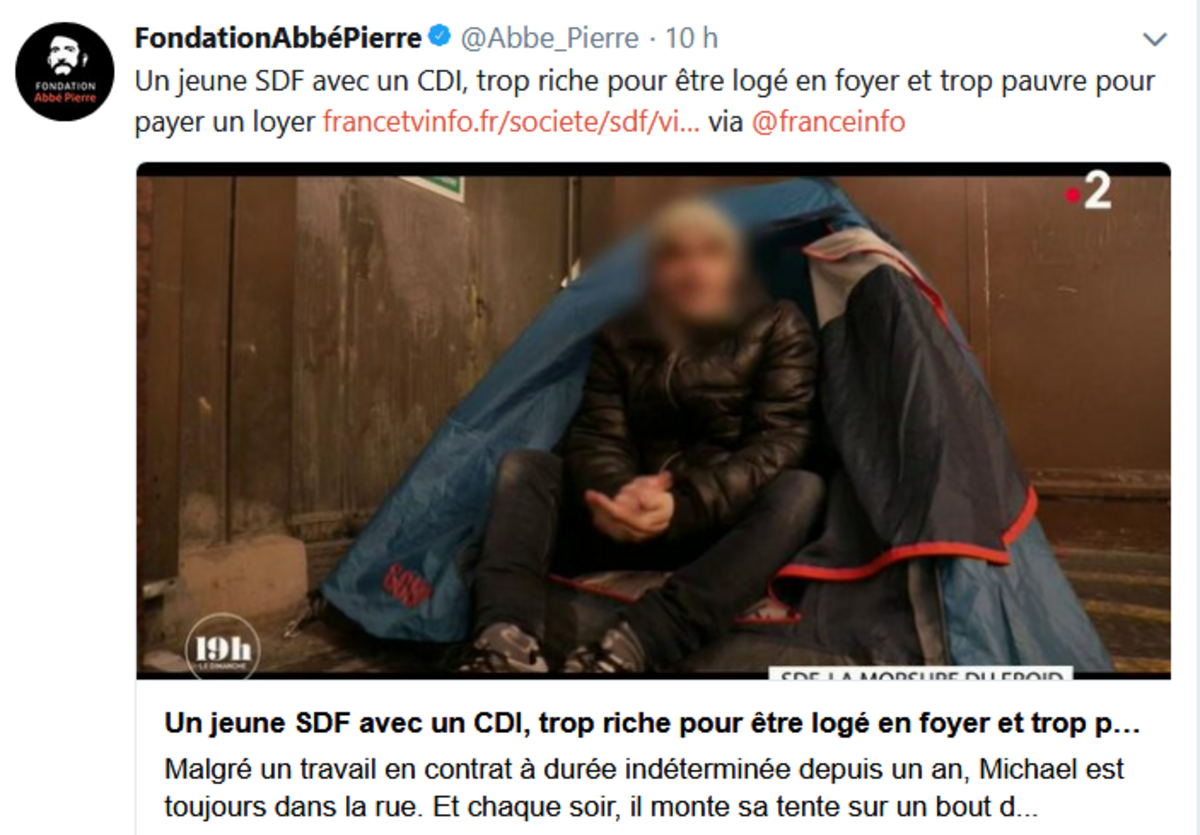
Task: Click the green exit sign in the image
Action: click(x=433, y=186)
